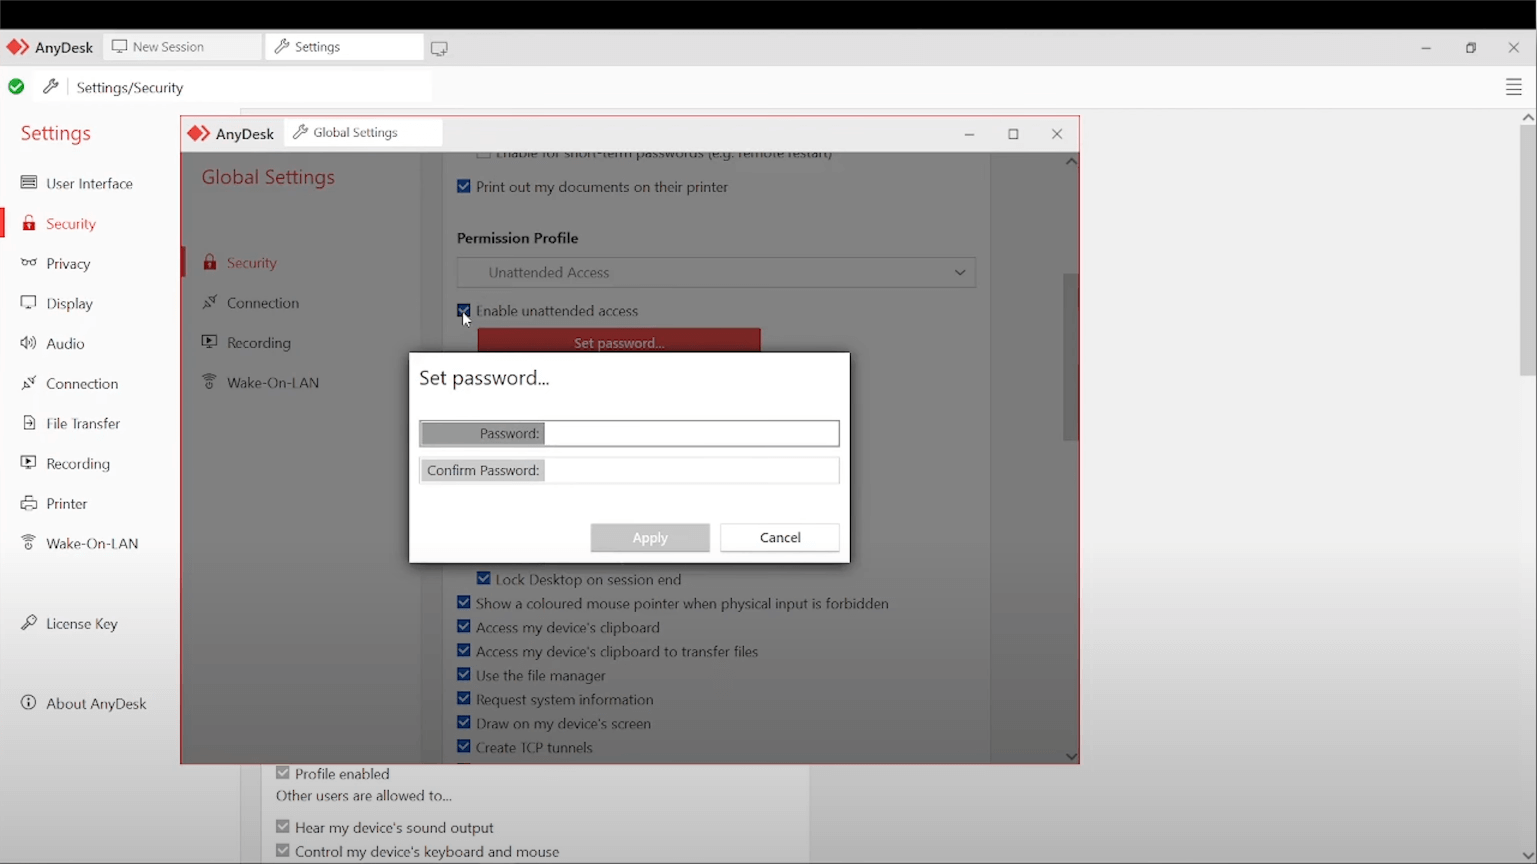Click Cancel in Set password dialog
This screenshot has height=864, width=1537.
click(780, 538)
